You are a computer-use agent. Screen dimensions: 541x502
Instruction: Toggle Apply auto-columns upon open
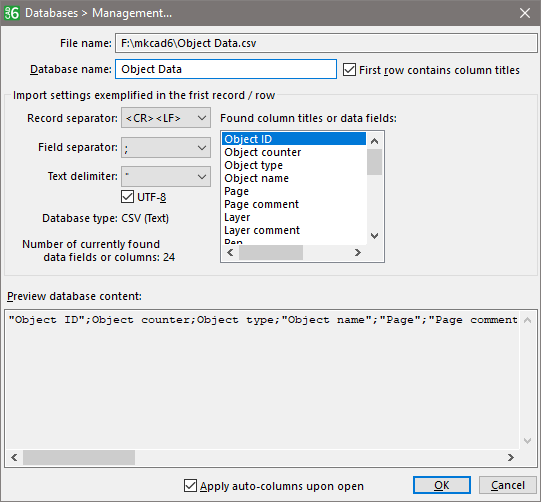(190, 485)
